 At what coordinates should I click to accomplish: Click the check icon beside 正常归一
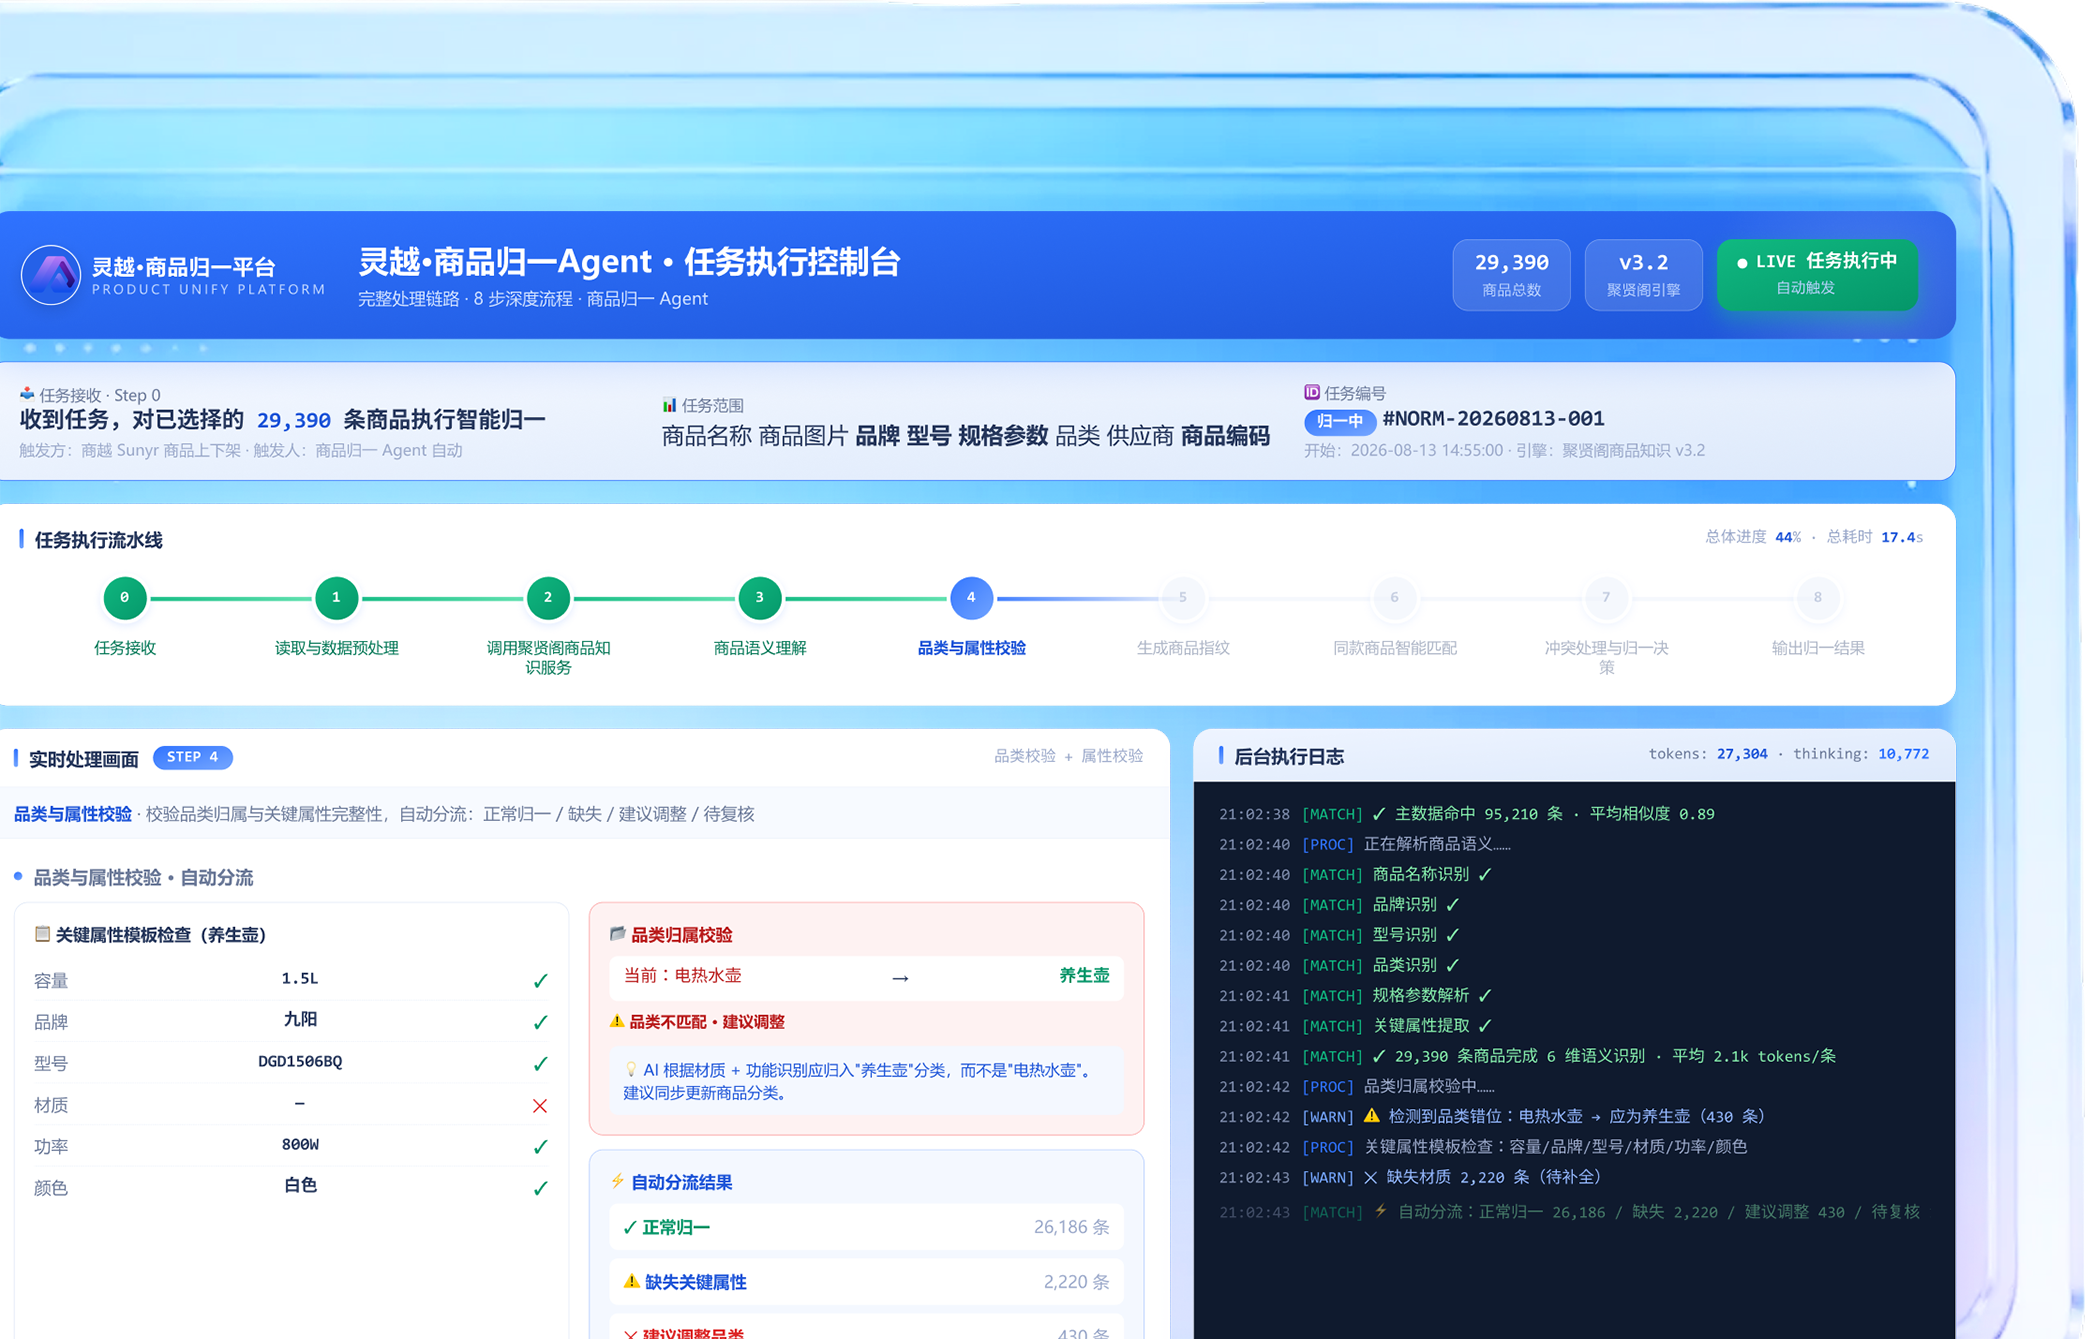pos(630,1227)
